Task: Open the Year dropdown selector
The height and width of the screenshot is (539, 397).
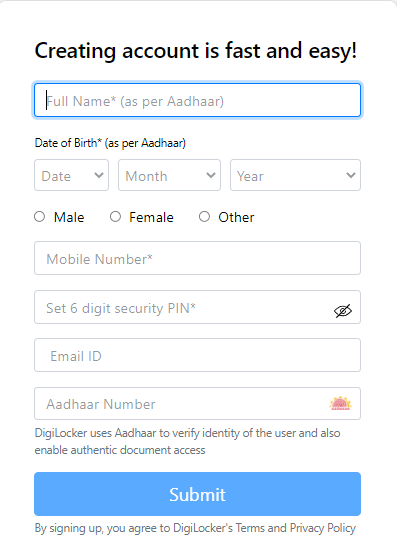Action: (295, 175)
